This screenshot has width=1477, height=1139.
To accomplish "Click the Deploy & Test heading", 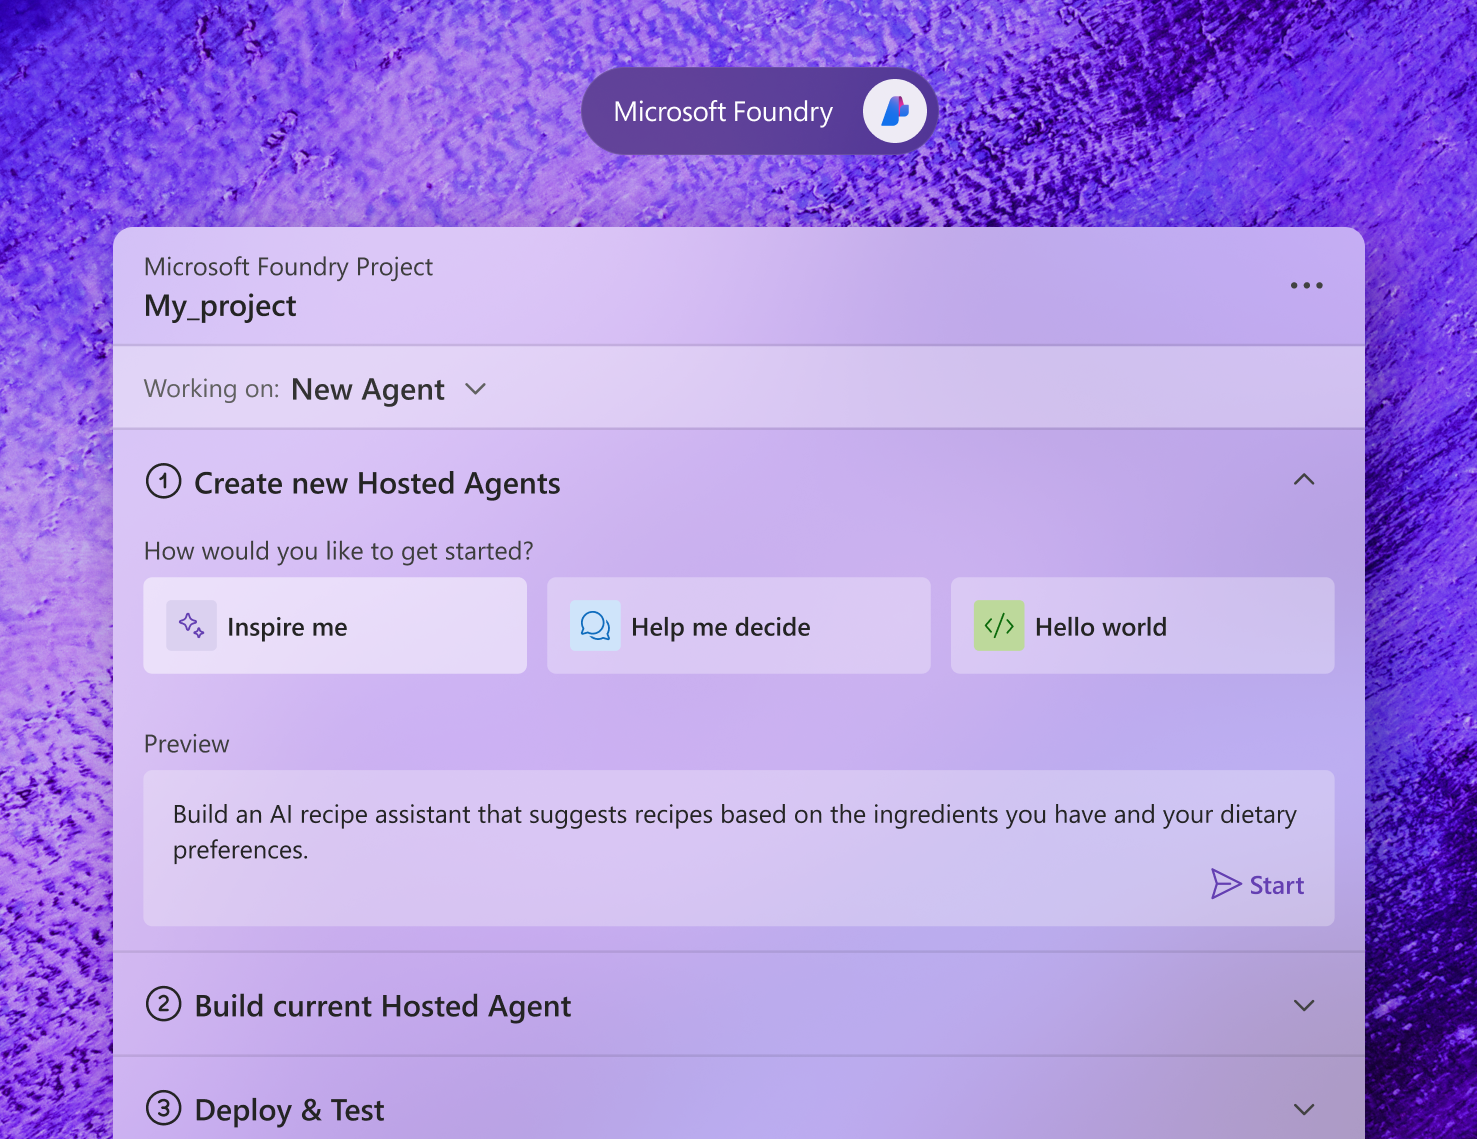I will click(x=290, y=1110).
